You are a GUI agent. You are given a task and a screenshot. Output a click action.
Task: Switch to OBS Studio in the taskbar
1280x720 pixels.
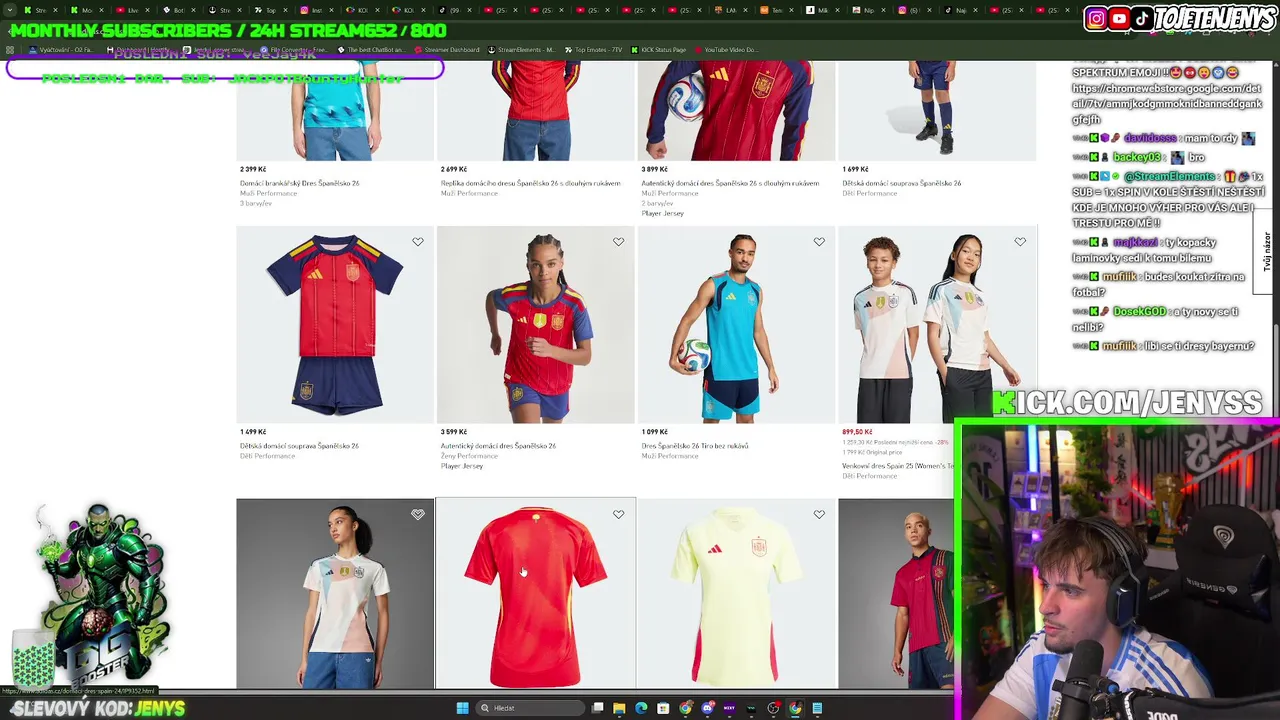click(773, 708)
